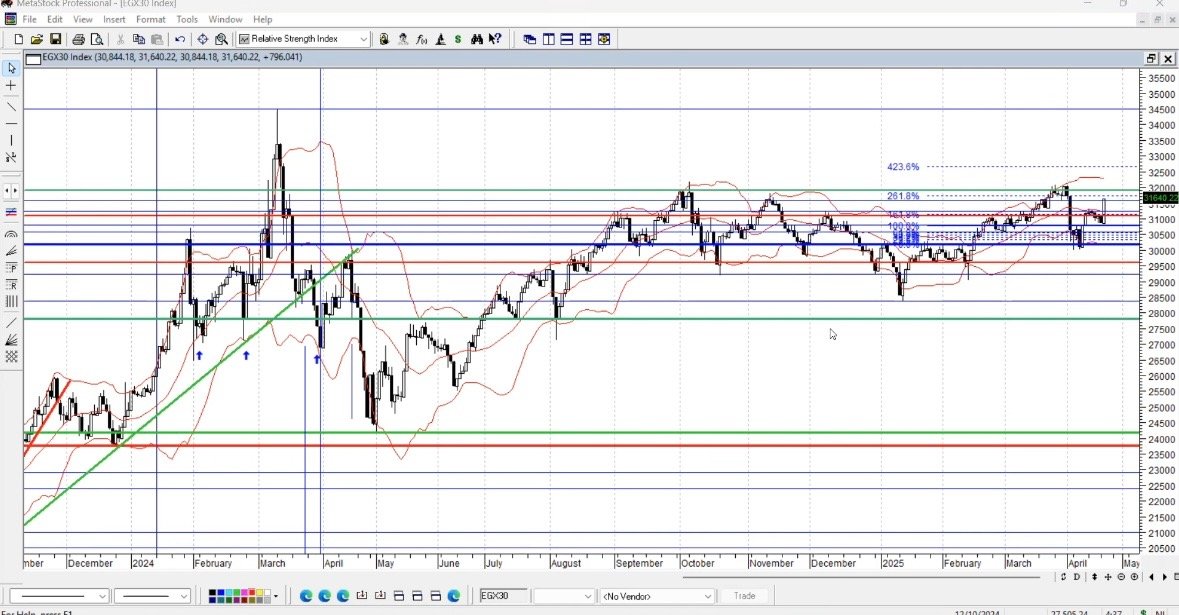Open the binoculars search tool

(x=477, y=39)
